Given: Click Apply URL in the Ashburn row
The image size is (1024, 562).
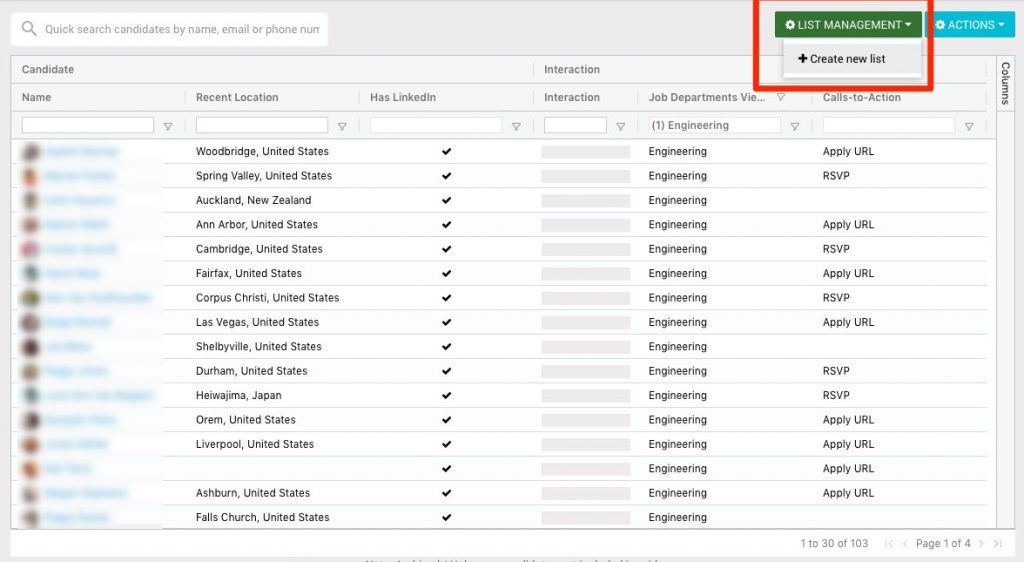Looking at the screenshot, I should pyautogui.click(x=848, y=493).
